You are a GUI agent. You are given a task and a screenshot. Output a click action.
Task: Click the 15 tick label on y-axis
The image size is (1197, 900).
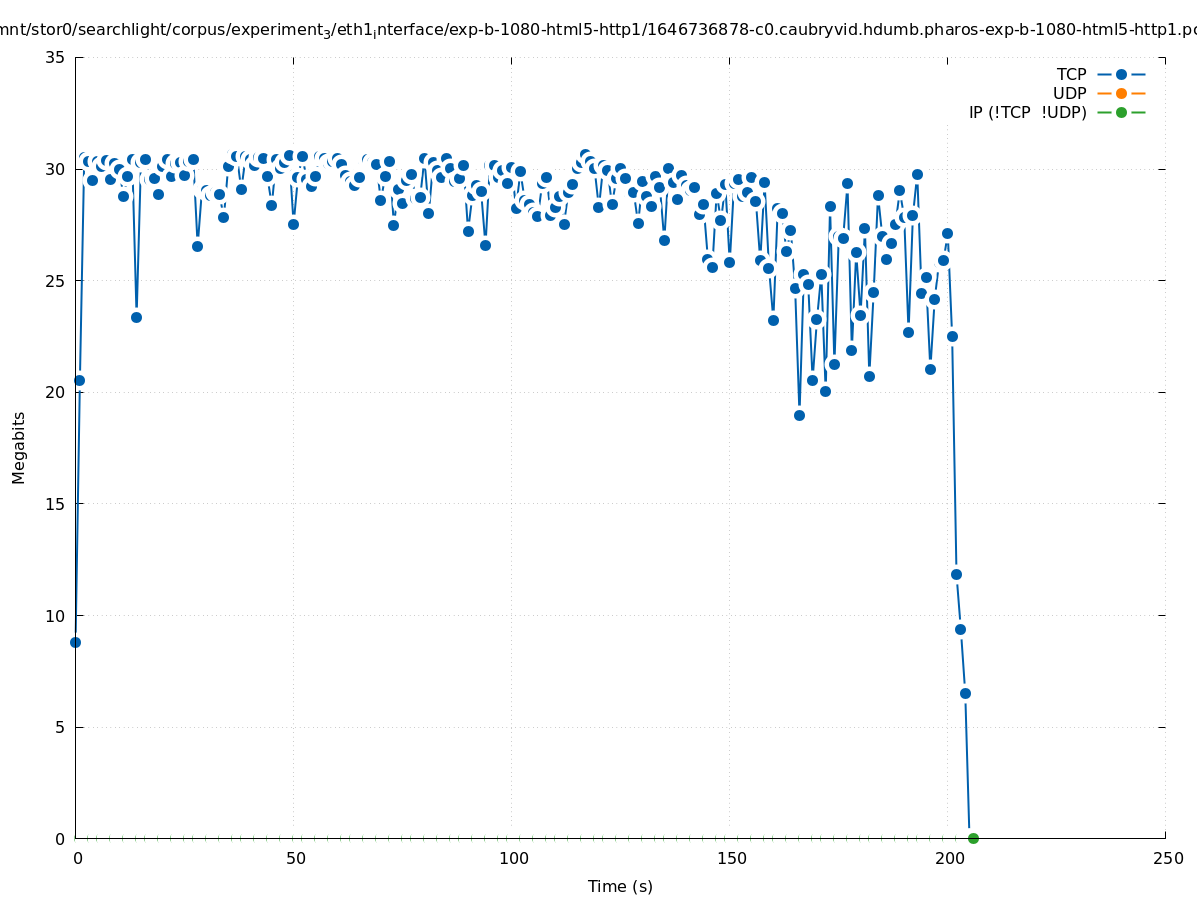(56, 504)
